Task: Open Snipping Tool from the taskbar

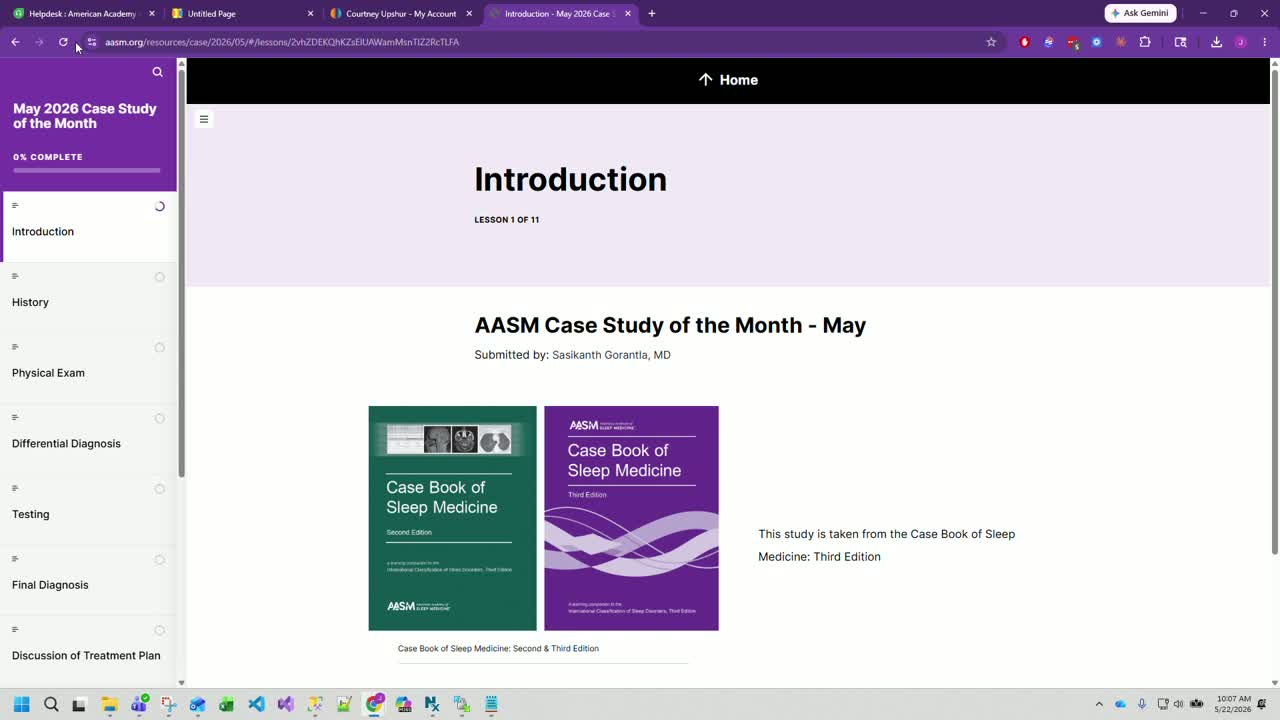Action: click(168, 704)
